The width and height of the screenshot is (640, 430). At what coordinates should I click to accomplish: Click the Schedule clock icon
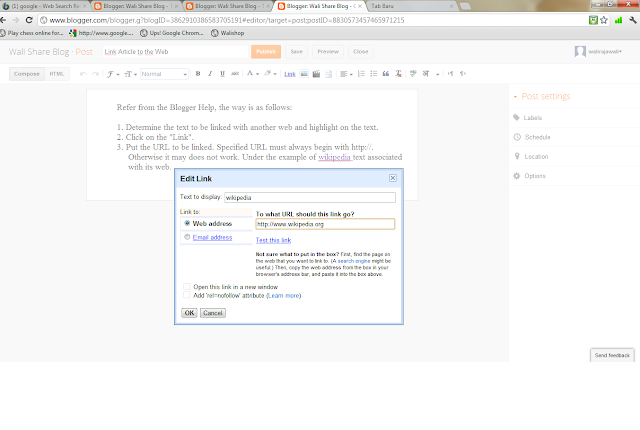coord(517,137)
